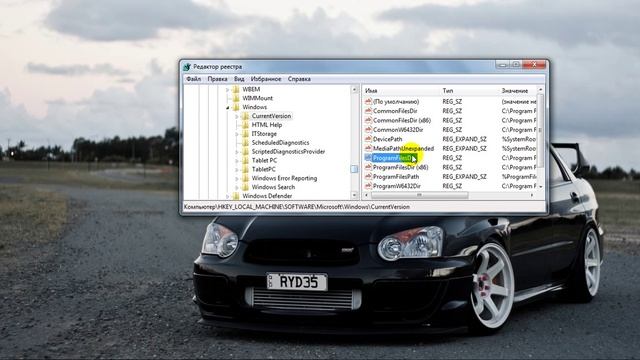Click REG_SZ type in the ProgramW6432Dir row

[452, 186]
